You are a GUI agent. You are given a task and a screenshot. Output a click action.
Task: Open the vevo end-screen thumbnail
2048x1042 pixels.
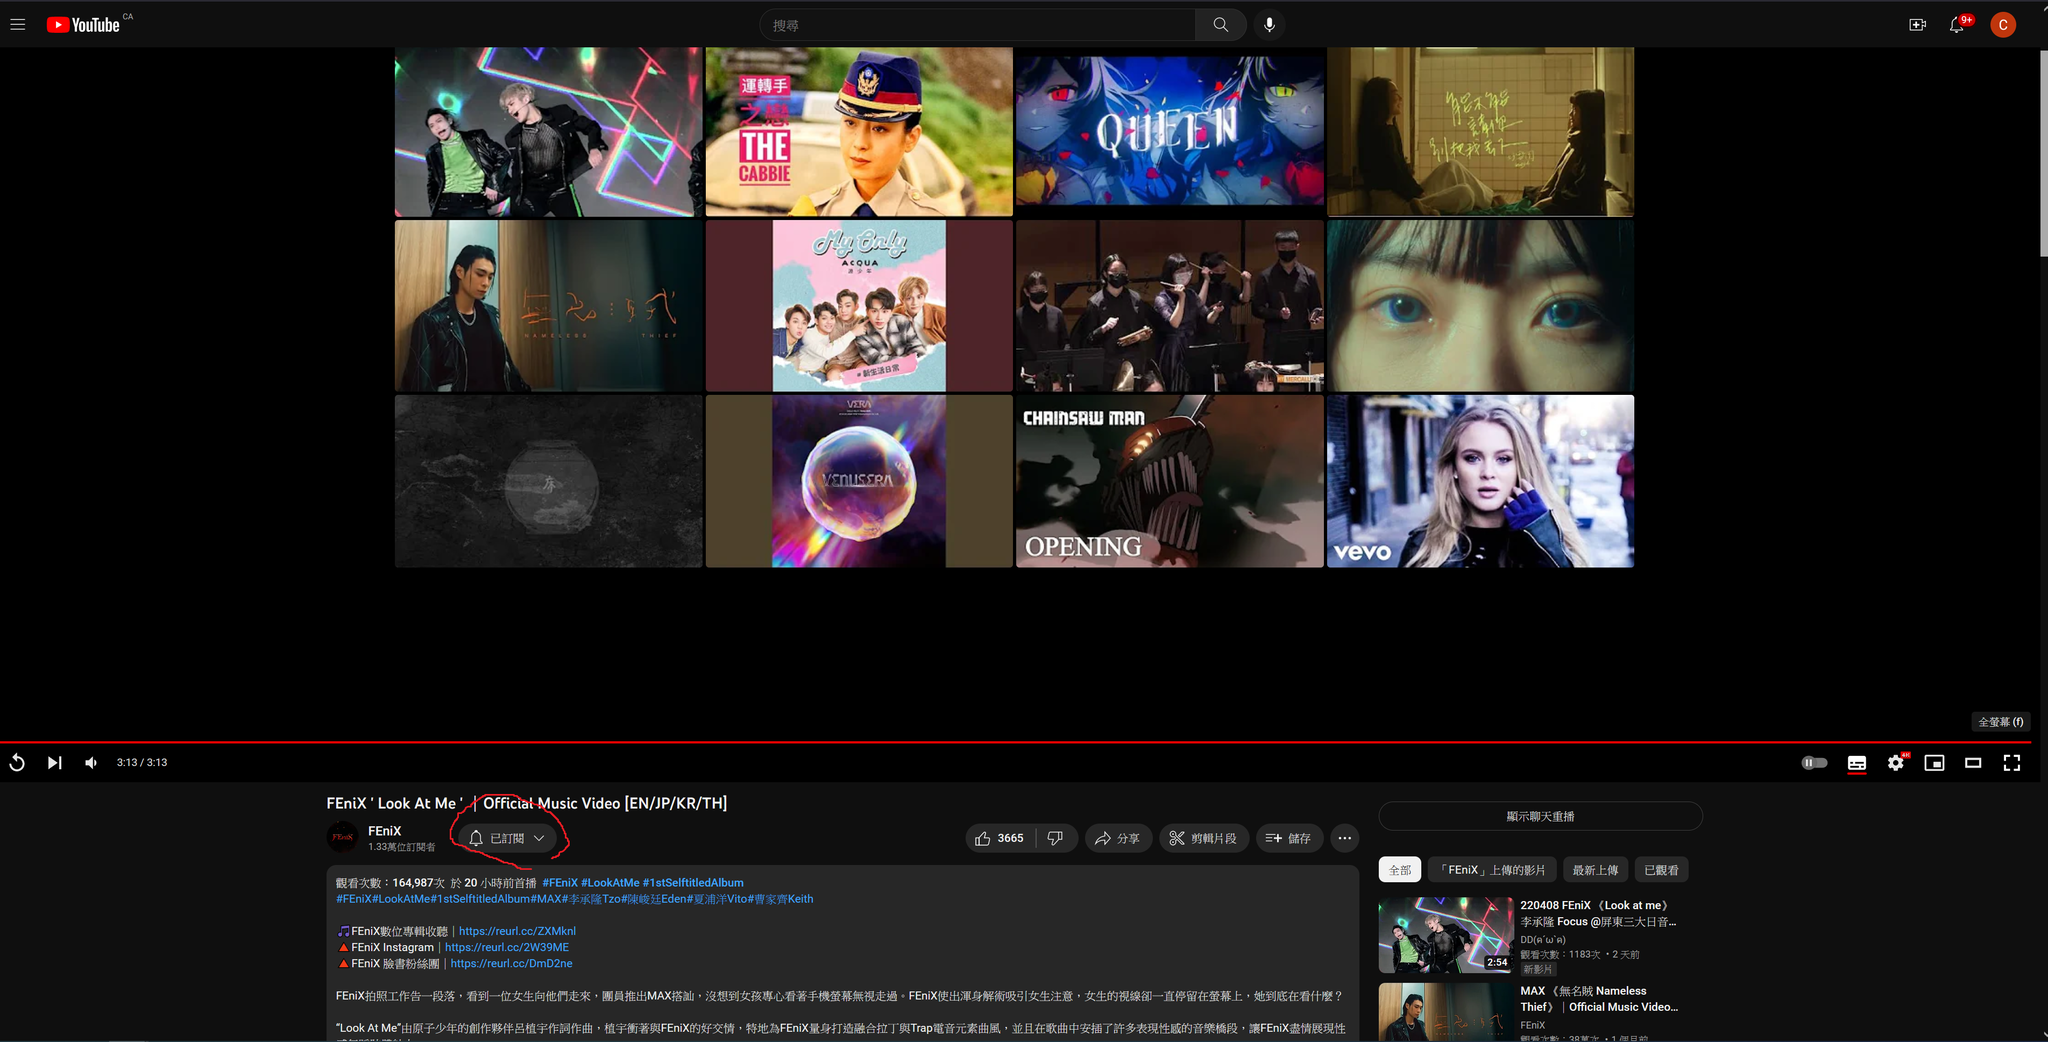point(1480,481)
